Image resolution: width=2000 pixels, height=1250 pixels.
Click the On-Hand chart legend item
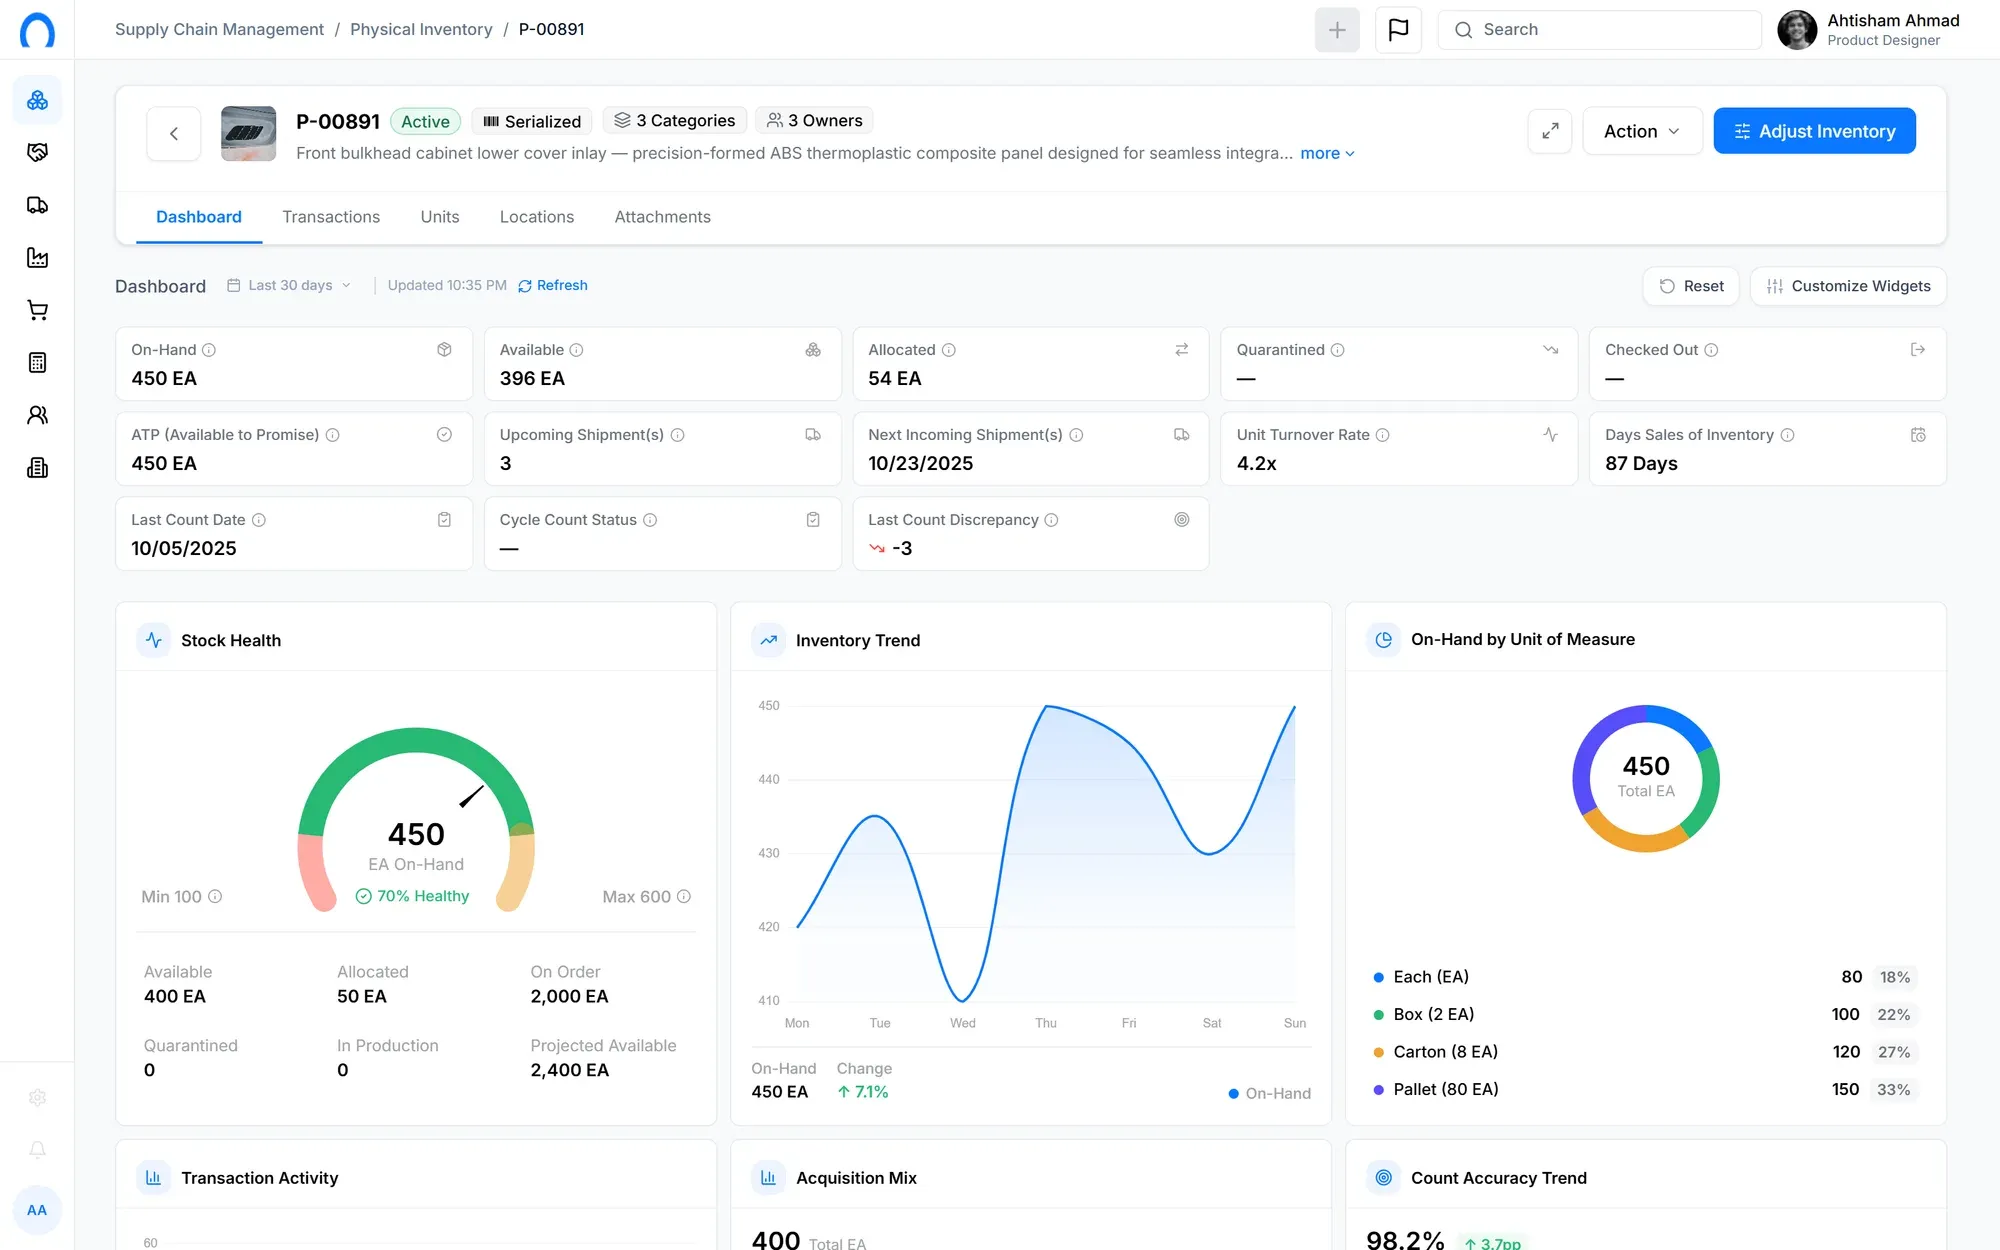1269,1093
